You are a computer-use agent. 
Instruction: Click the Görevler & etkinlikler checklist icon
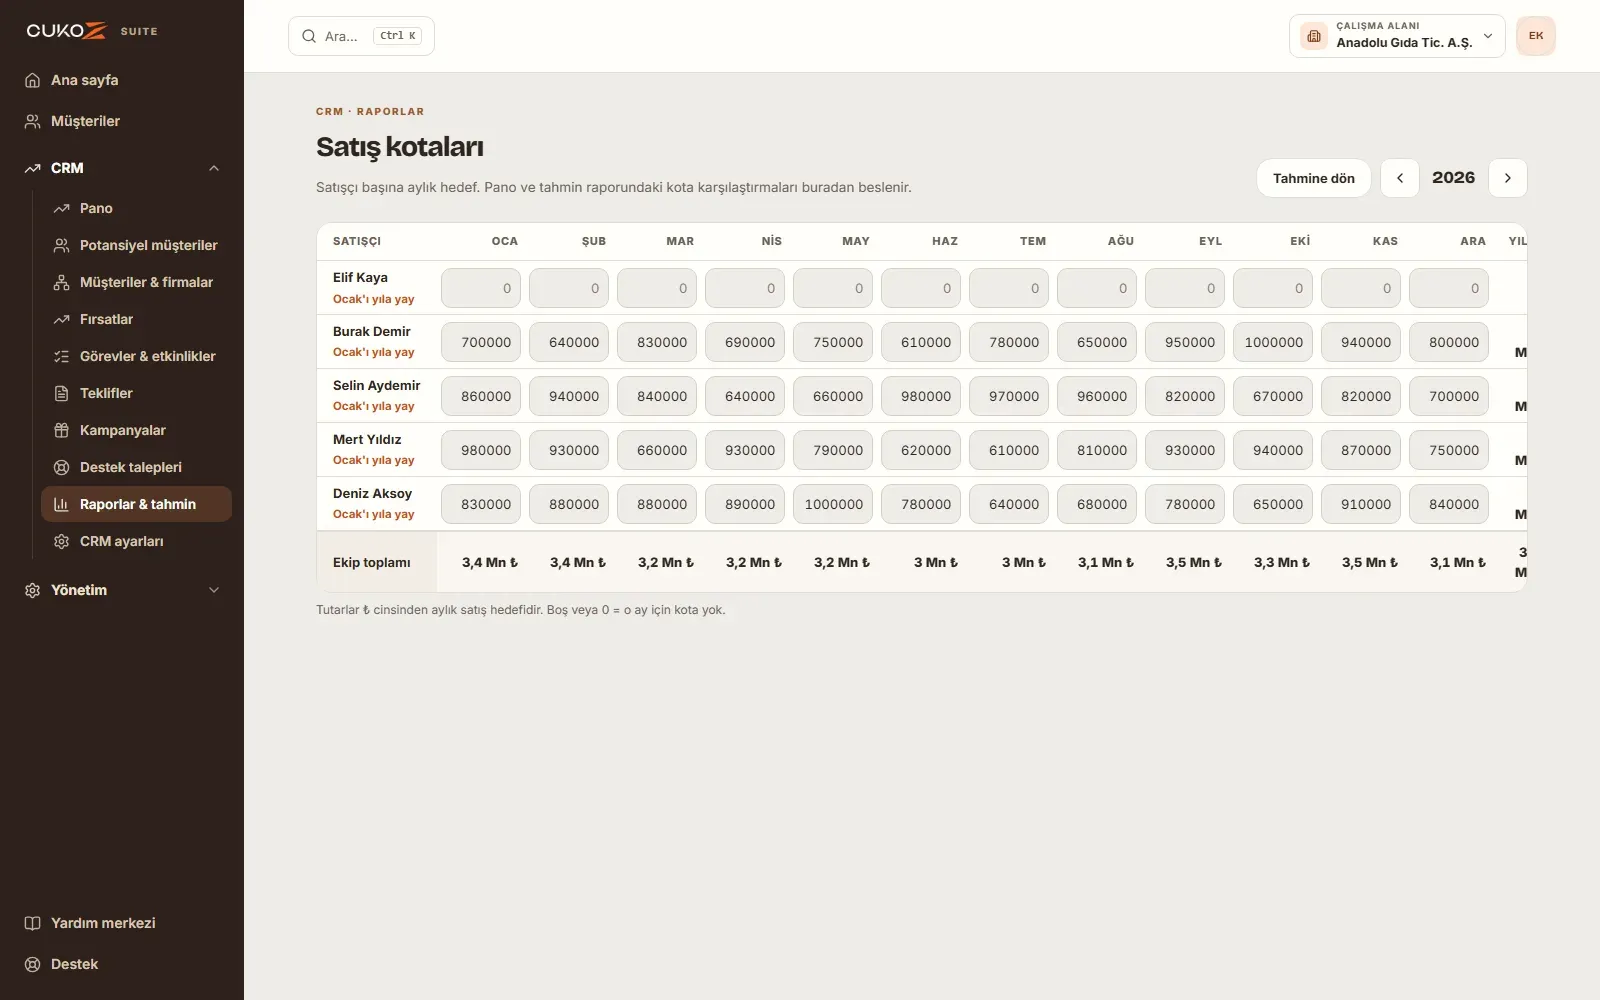[61, 356]
